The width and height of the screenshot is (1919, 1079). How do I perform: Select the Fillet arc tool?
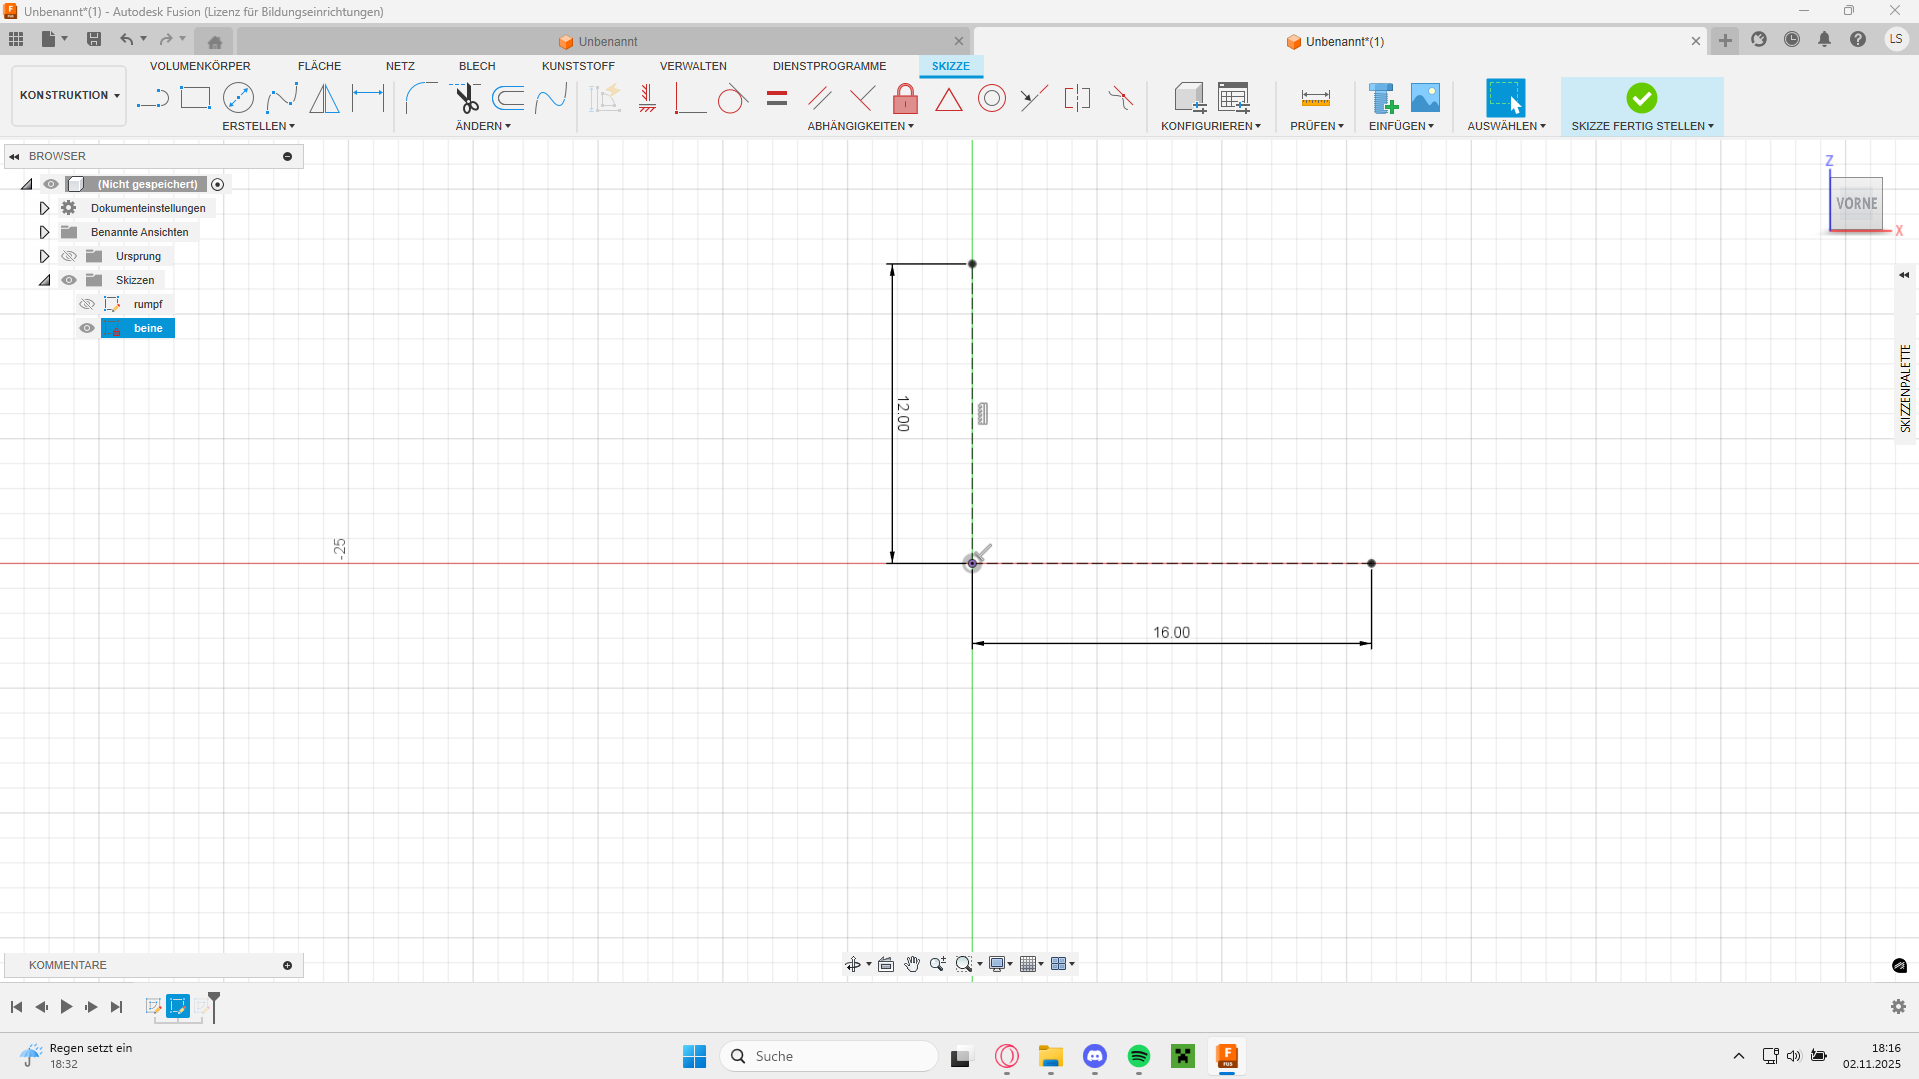(x=421, y=98)
